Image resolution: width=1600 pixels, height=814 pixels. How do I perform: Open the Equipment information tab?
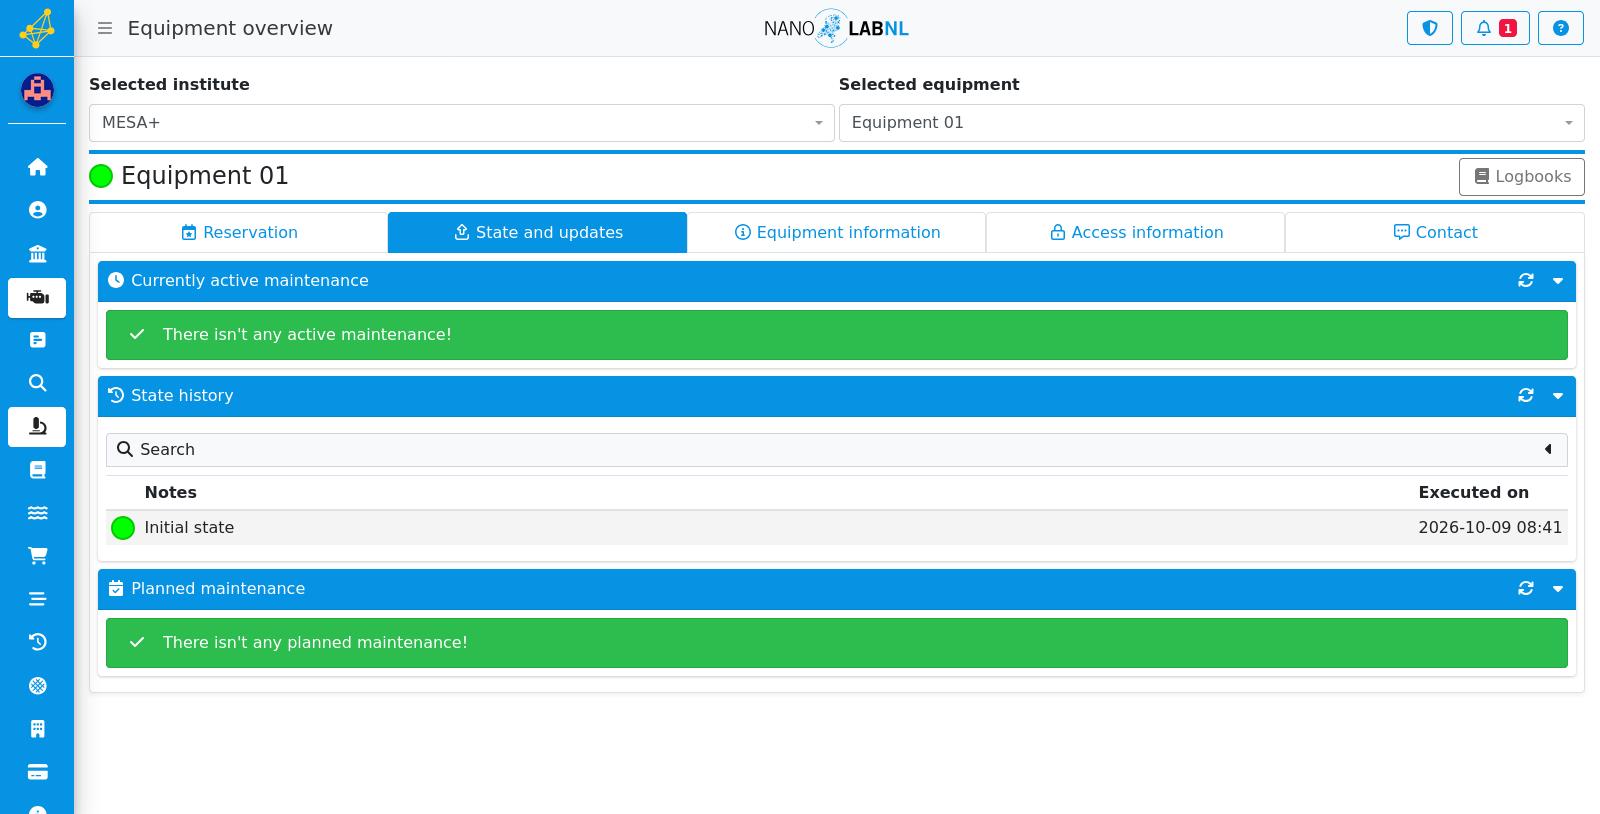click(837, 232)
